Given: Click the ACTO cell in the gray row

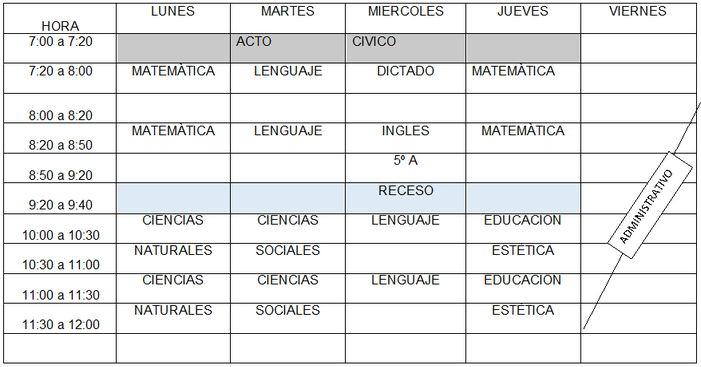Looking at the screenshot, I should (x=288, y=48).
